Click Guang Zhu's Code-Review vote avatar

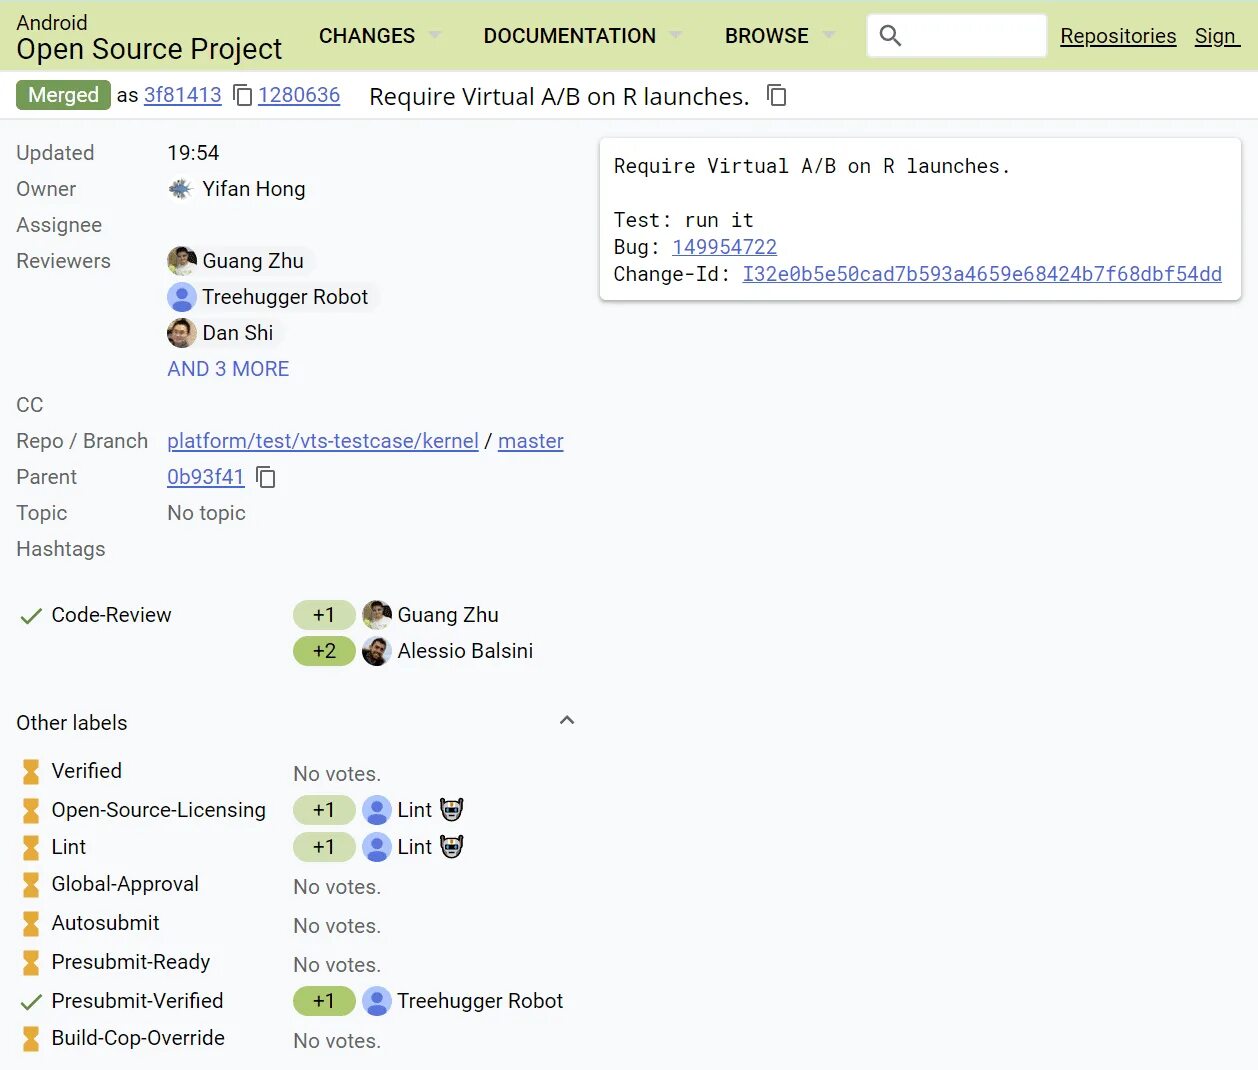[377, 615]
